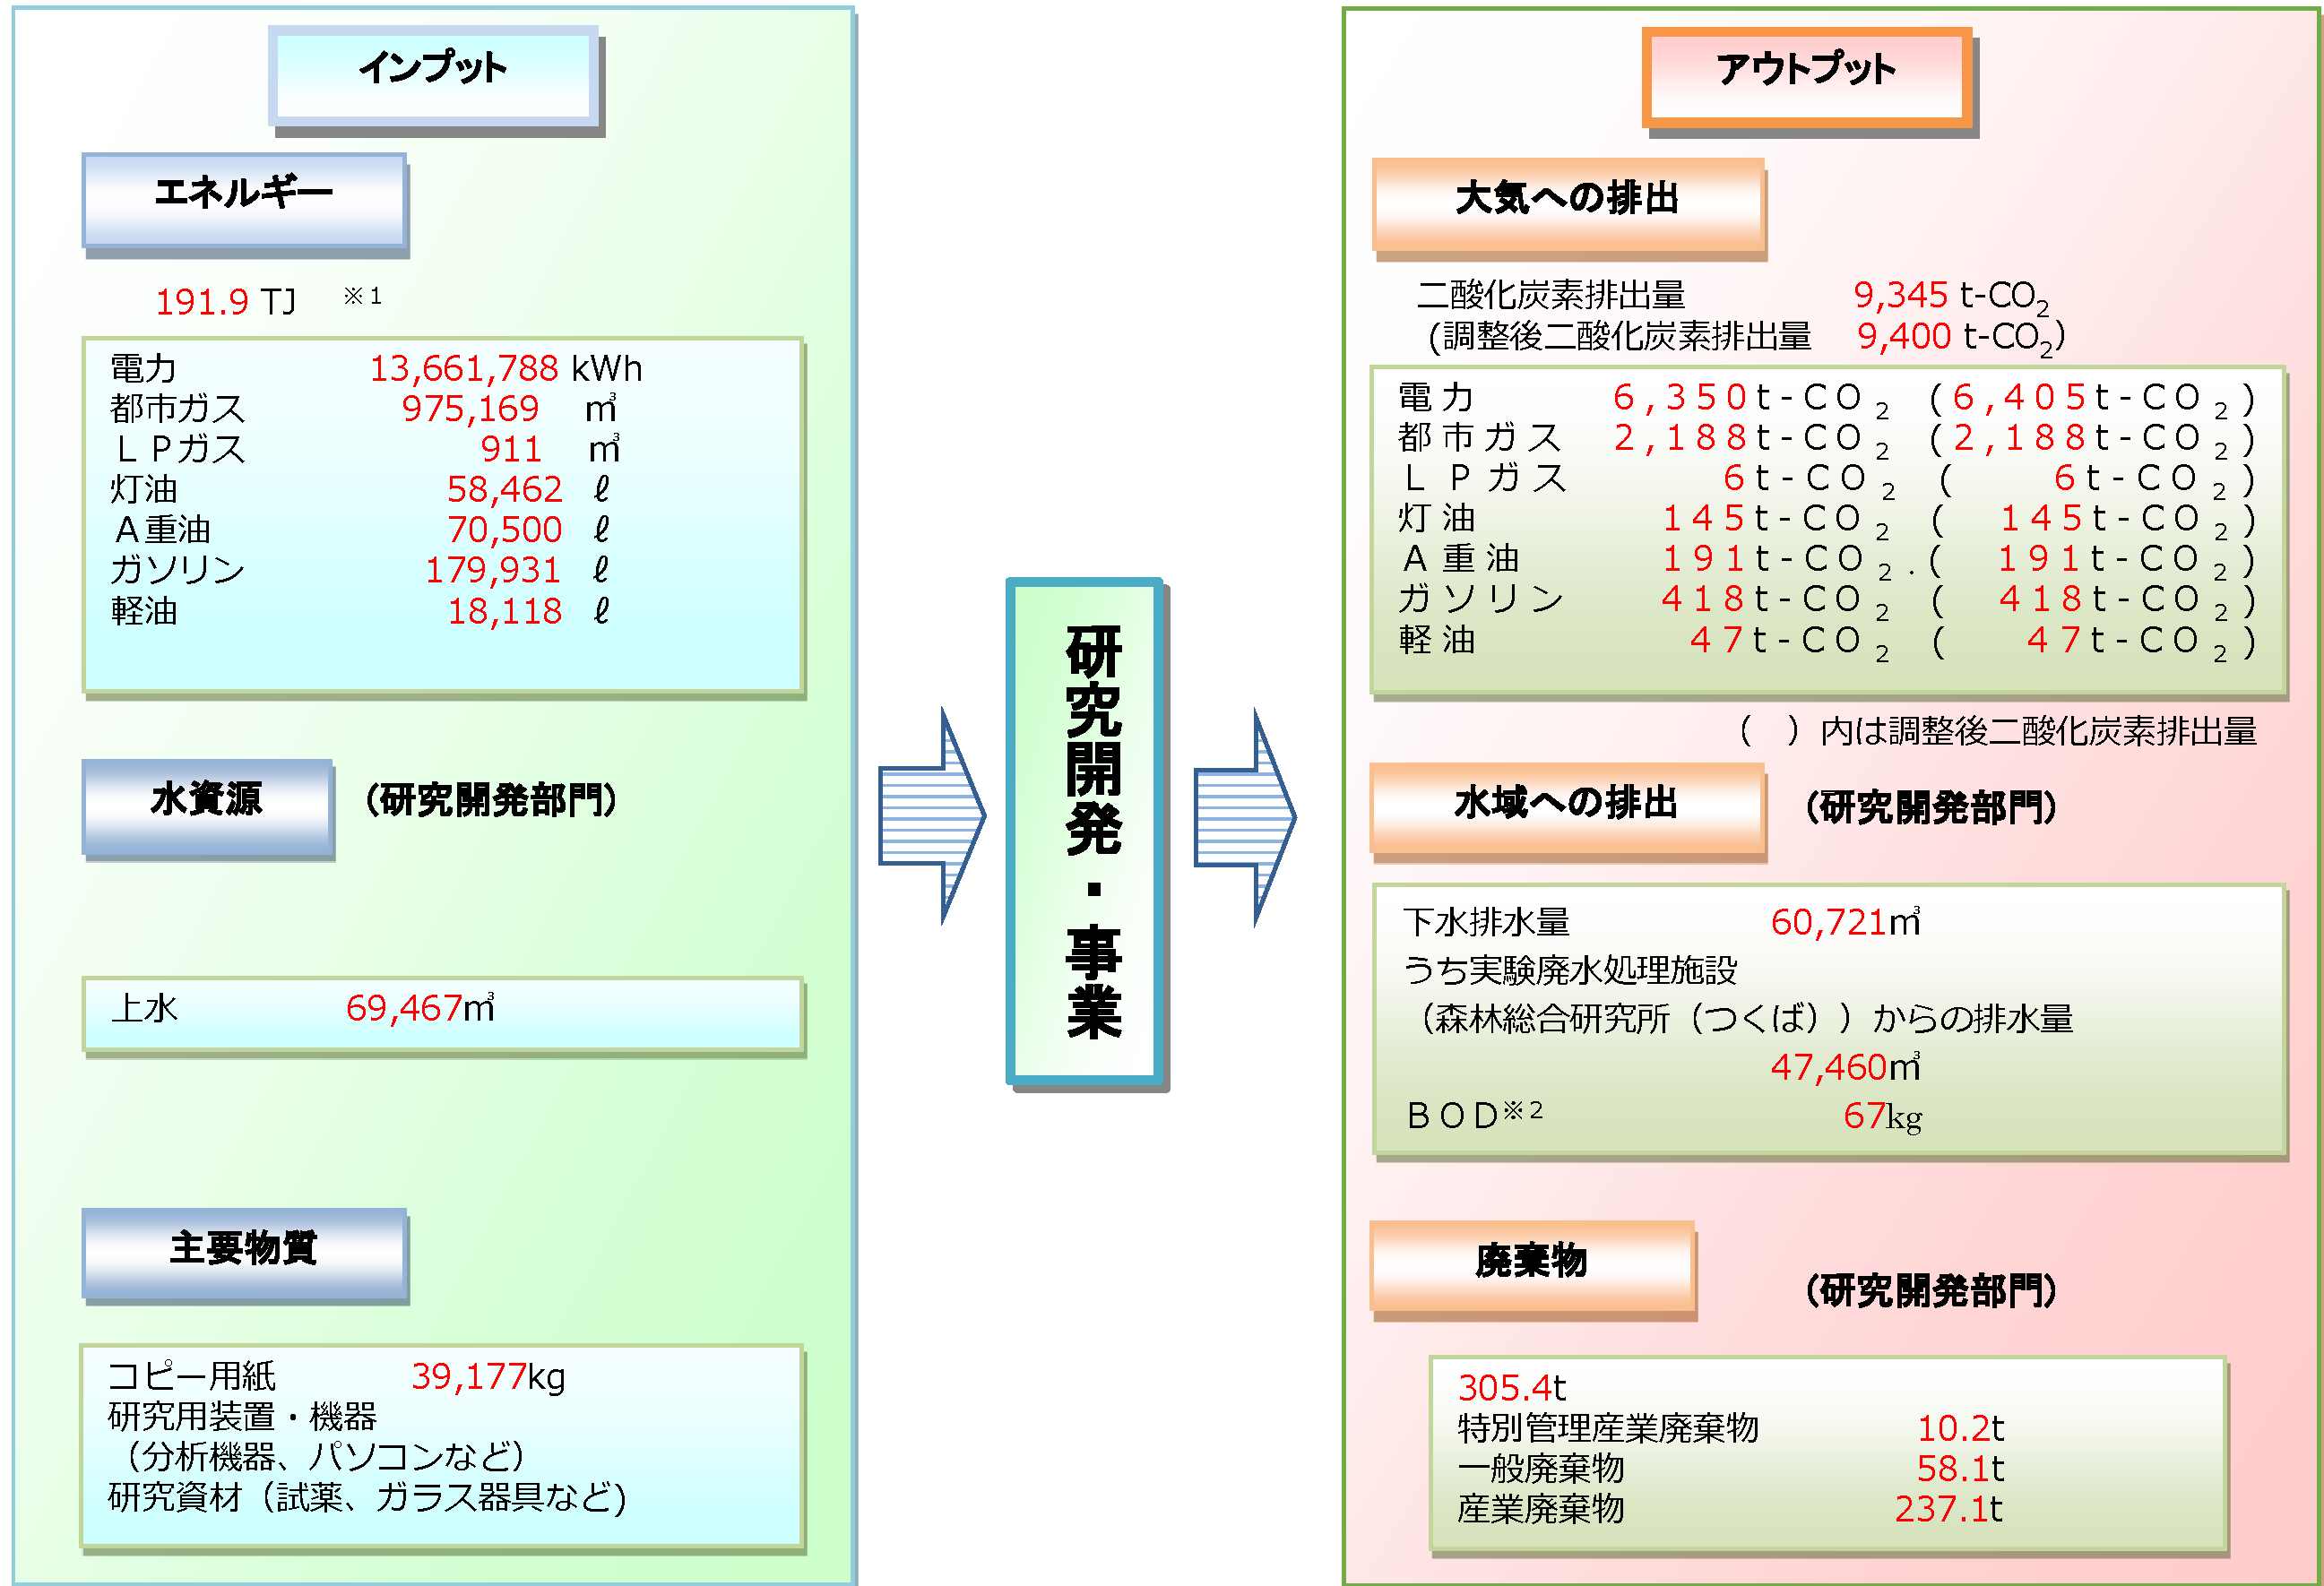Click the 都市ガス emission 2,188 t-CO2
The width and height of the screenshot is (2324, 1586).
pos(1750,439)
